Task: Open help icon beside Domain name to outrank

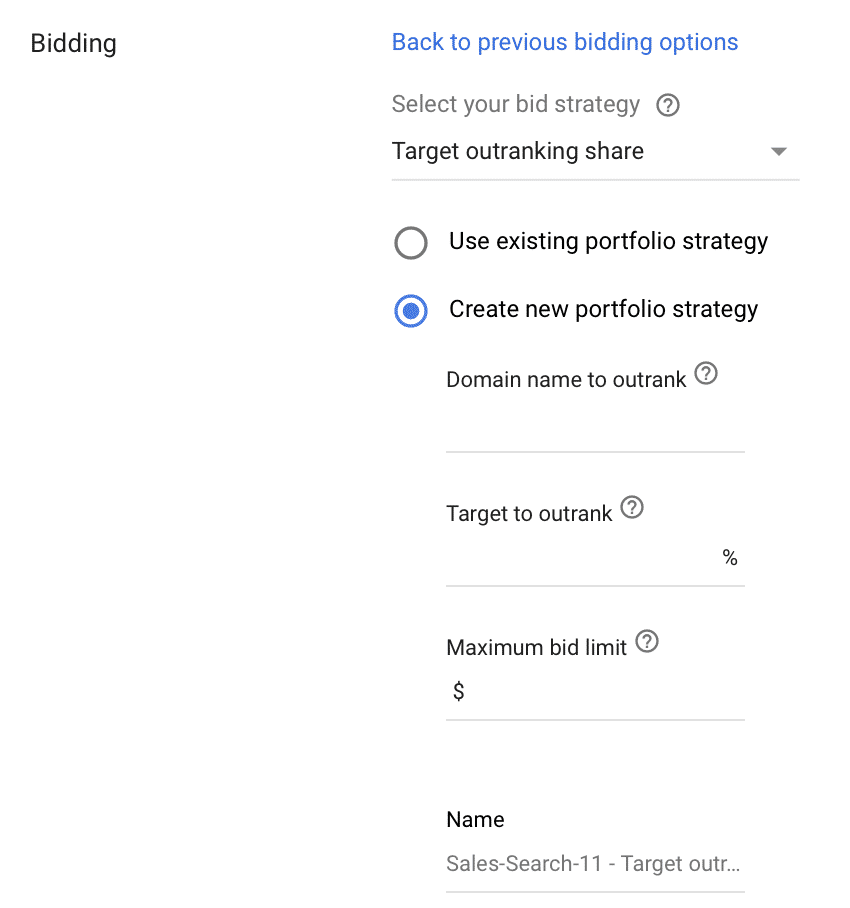Action: [x=706, y=374]
